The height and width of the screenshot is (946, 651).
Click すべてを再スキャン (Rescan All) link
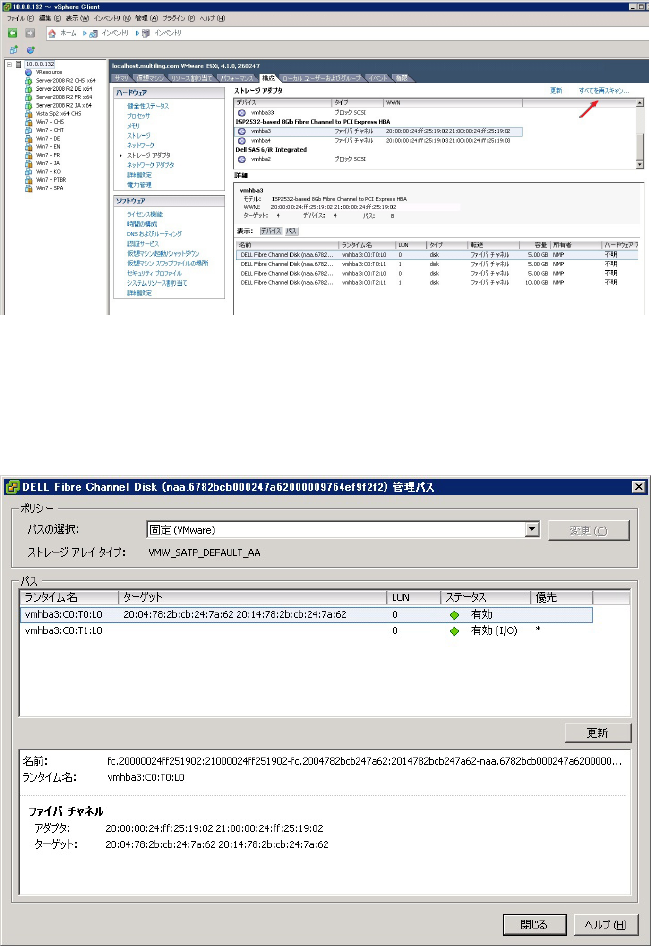603,90
